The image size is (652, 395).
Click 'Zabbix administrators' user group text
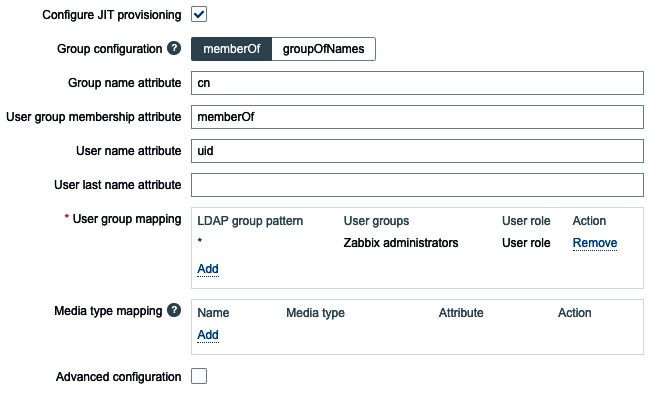pos(401,243)
